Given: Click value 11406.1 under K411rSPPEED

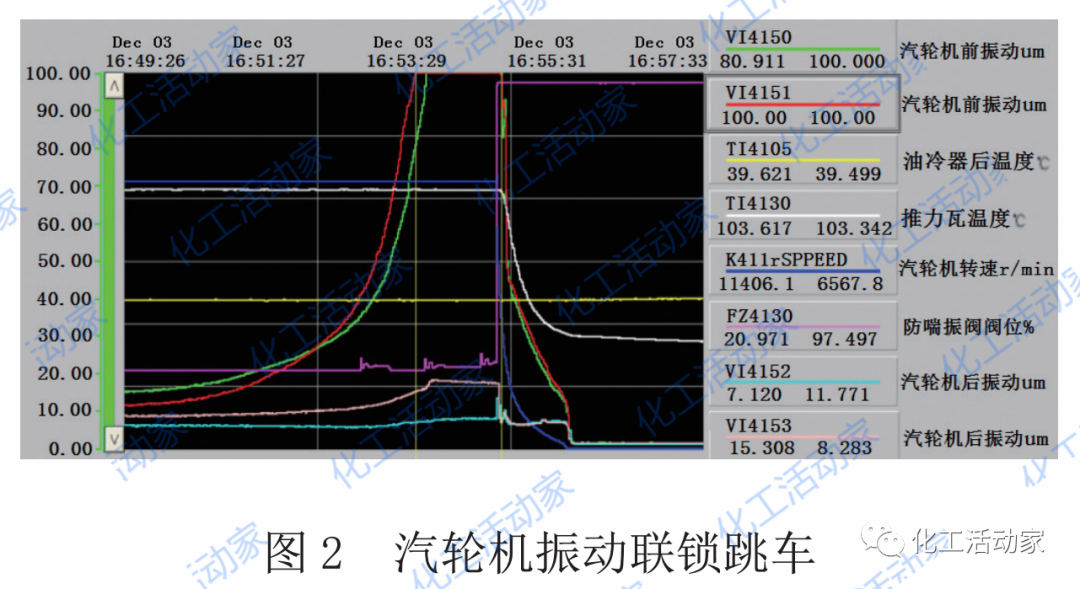Looking at the screenshot, I should click(x=756, y=284).
